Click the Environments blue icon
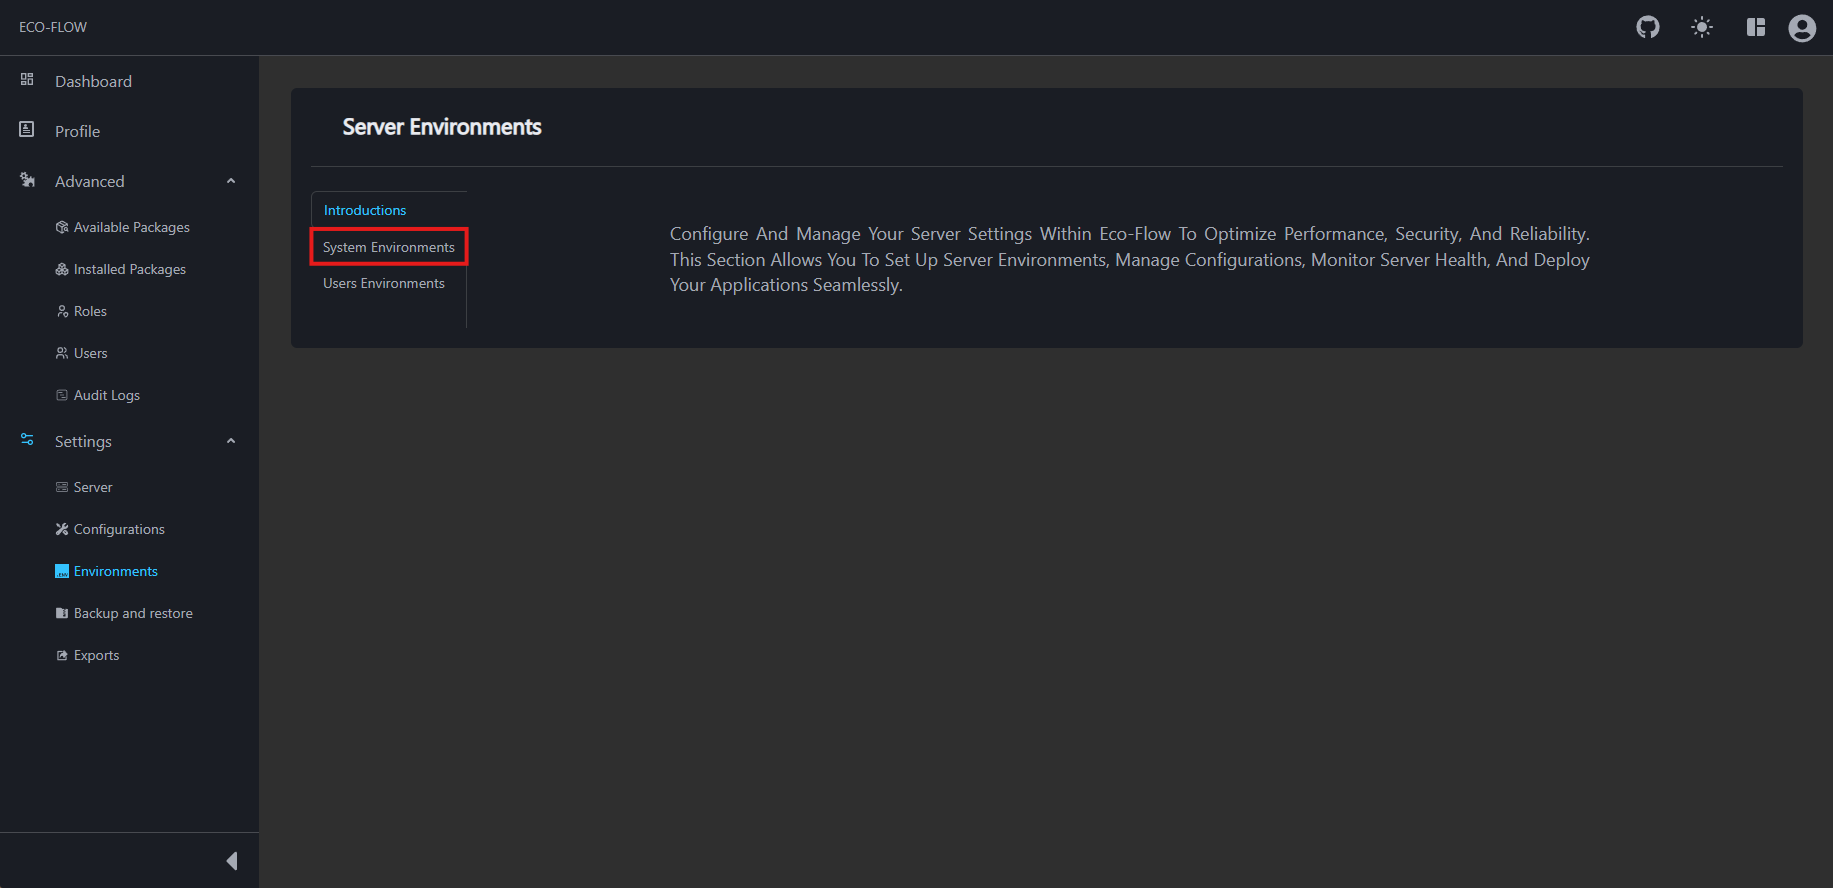The width and height of the screenshot is (1833, 888). click(x=62, y=571)
